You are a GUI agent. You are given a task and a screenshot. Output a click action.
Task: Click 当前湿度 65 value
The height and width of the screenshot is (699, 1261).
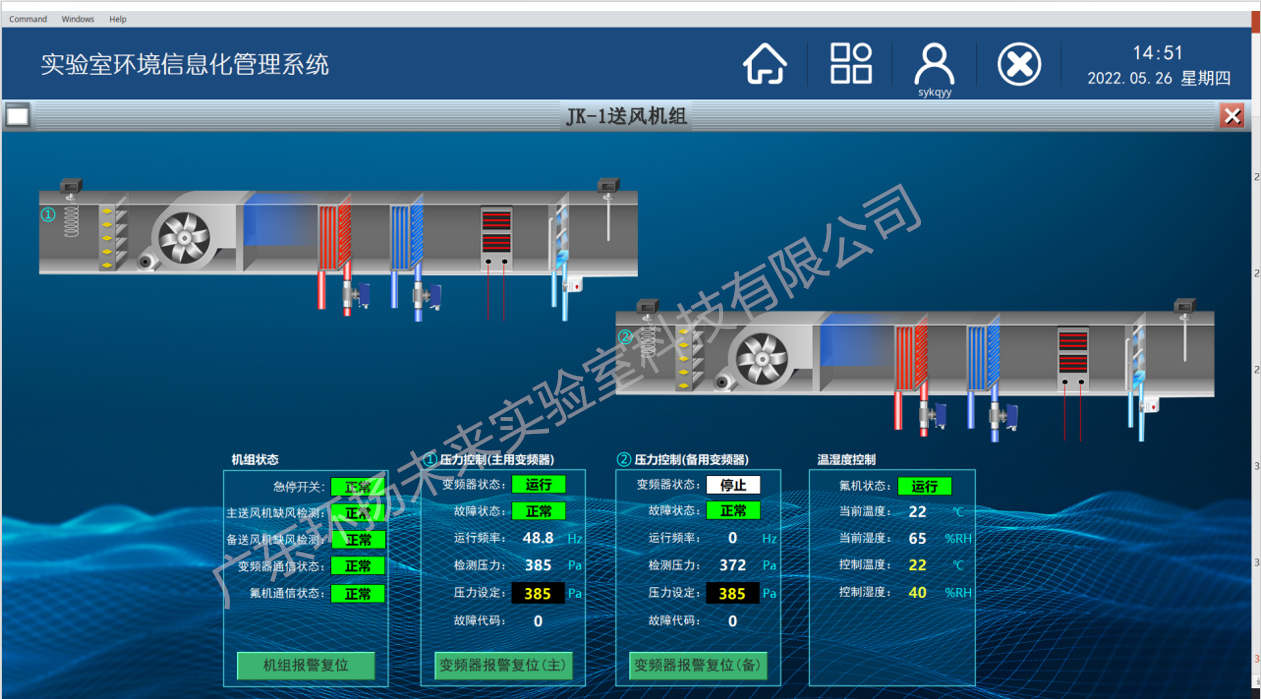[918, 538]
